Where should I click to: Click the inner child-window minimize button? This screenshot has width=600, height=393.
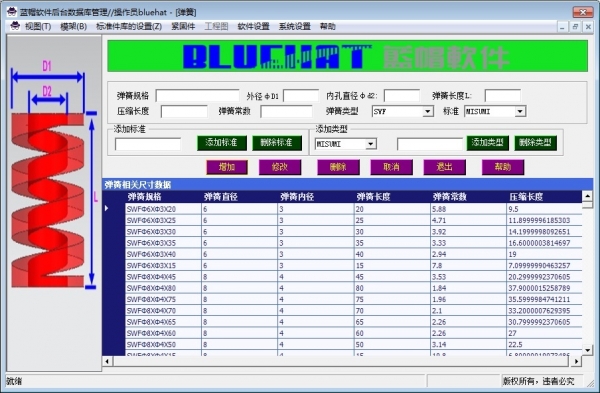[562, 27]
